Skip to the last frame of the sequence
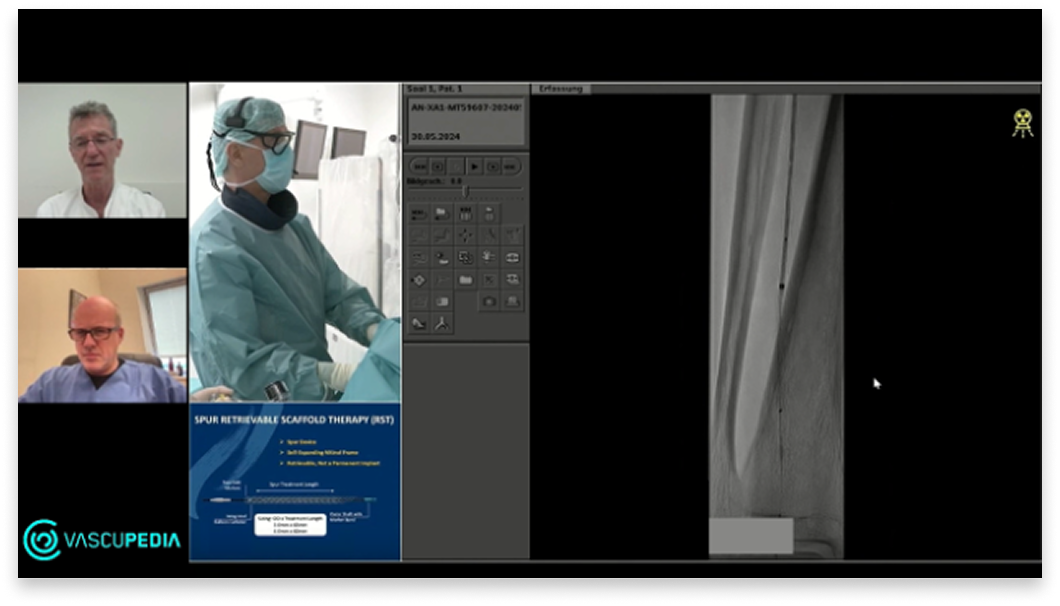The width and height of the screenshot is (1060, 606). coord(510,166)
